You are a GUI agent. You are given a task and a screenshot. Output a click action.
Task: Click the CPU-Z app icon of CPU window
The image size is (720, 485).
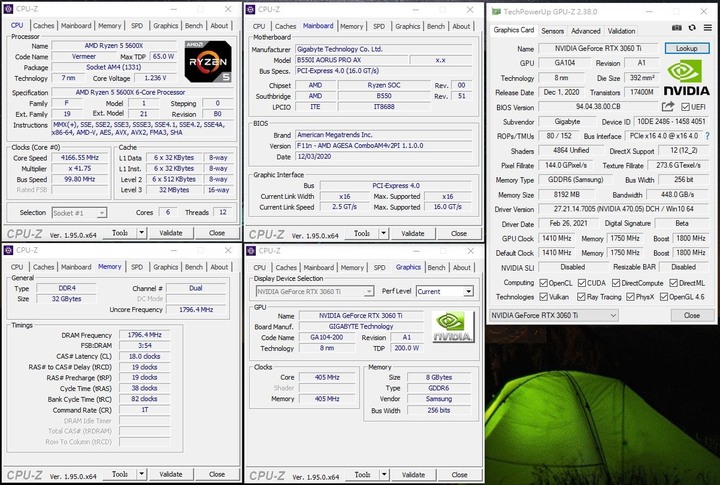tap(8, 9)
